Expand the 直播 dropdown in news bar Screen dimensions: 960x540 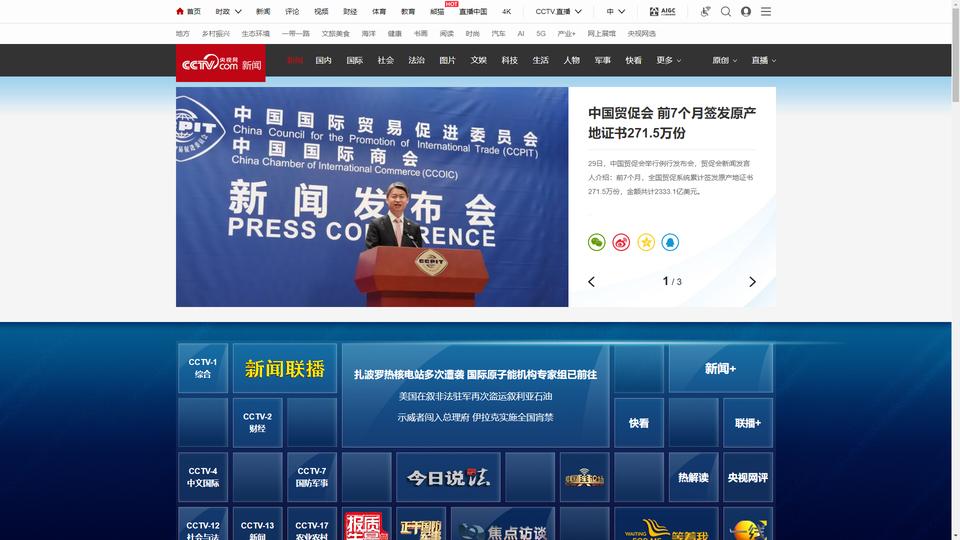click(763, 61)
